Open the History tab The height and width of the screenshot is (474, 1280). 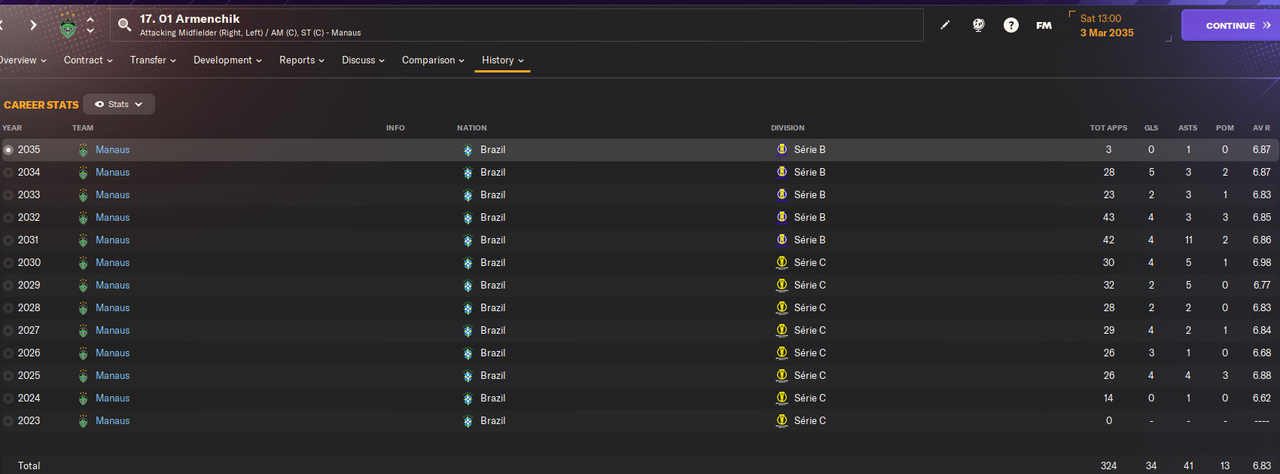coord(503,60)
